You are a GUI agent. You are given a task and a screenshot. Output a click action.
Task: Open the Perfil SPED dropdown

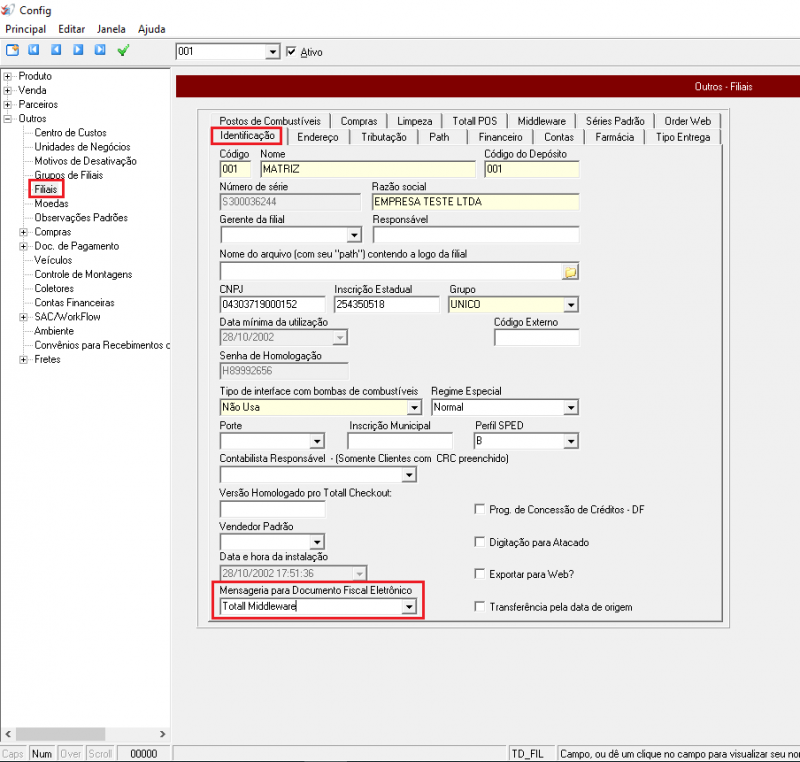pos(570,441)
